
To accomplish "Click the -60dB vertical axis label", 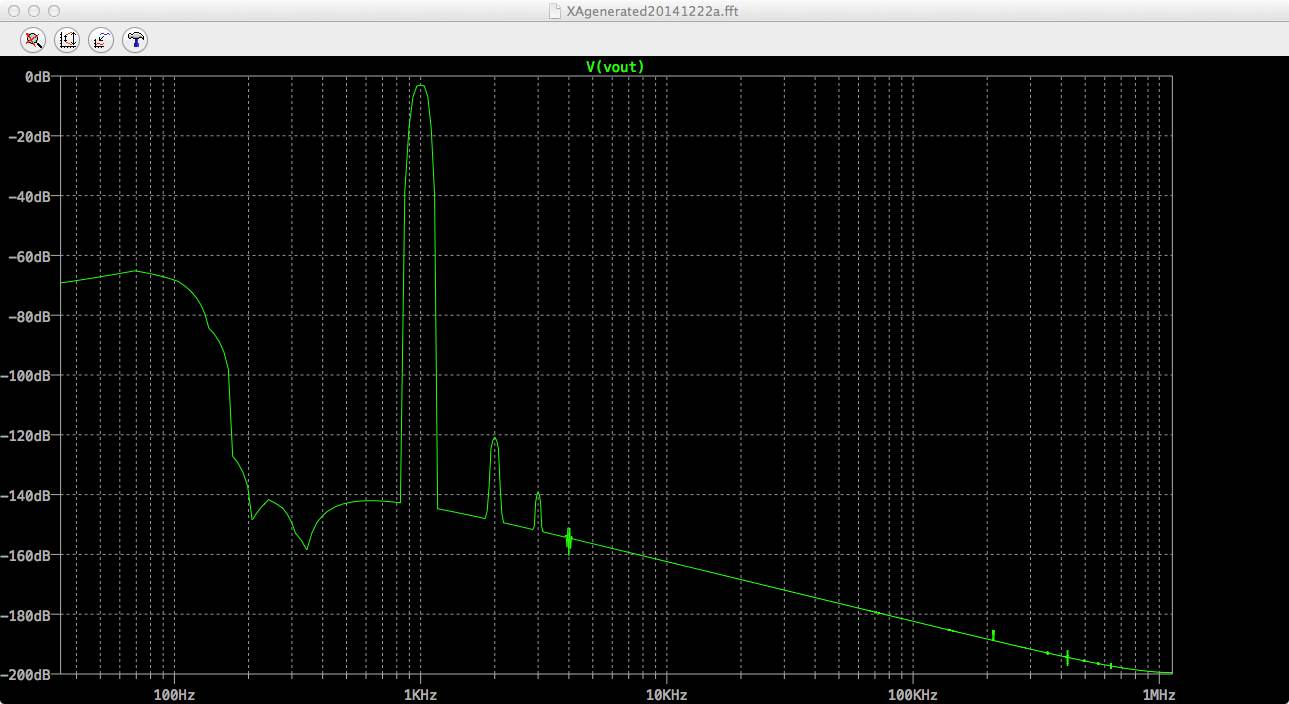I will pyautogui.click(x=31, y=256).
